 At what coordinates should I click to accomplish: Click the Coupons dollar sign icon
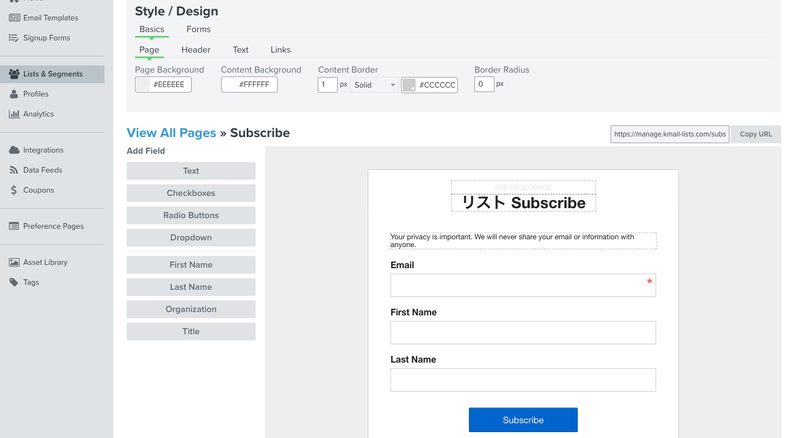14,190
